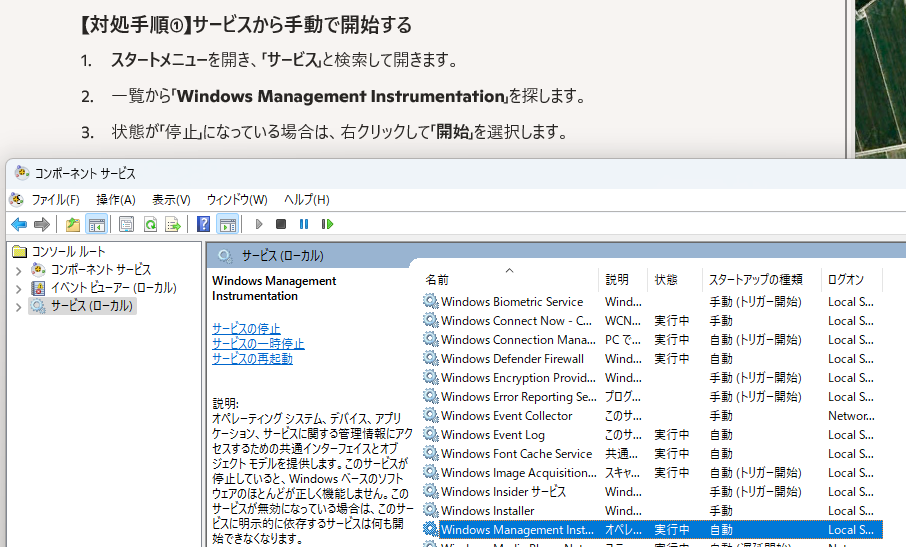Click the Forward arrow toolbar icon

click(42, 224)
